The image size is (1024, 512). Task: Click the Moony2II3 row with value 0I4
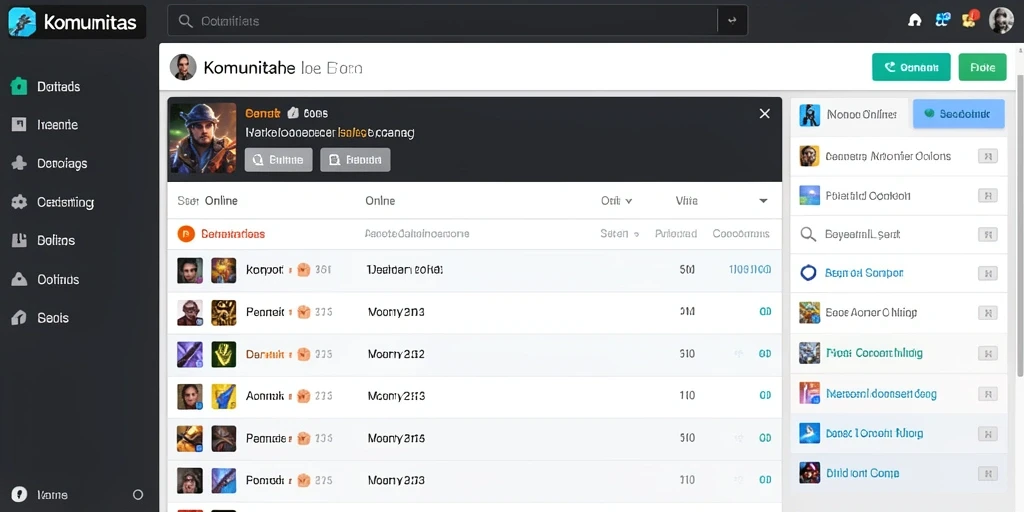pyautogui.click(x=474, y=312)
